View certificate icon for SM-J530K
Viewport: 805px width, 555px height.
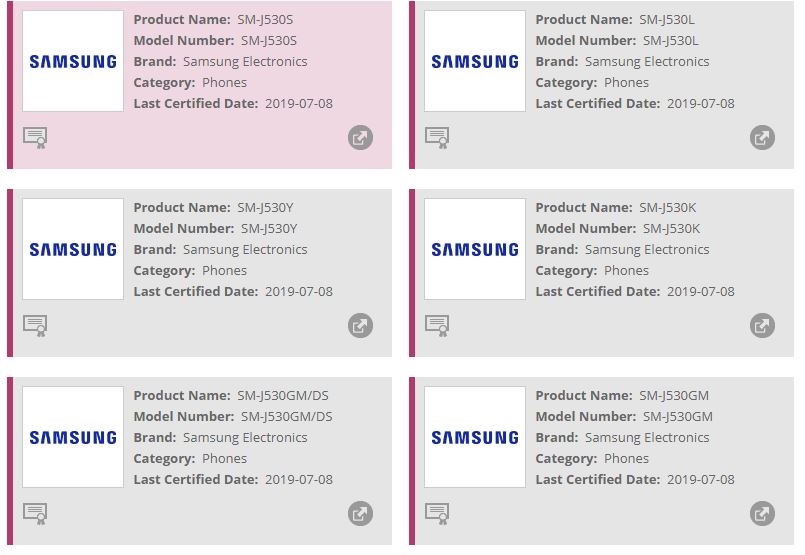(437, 326)
